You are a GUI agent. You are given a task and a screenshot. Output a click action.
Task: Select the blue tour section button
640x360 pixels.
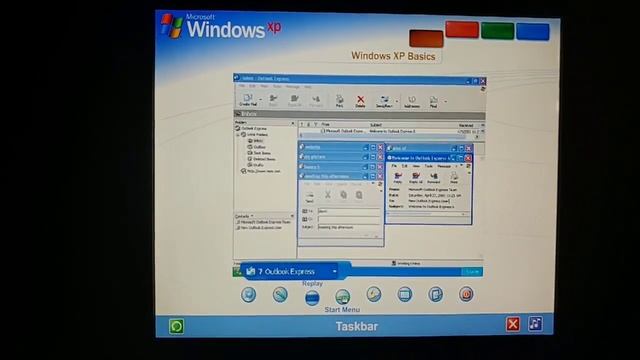[x=533, y=32]
